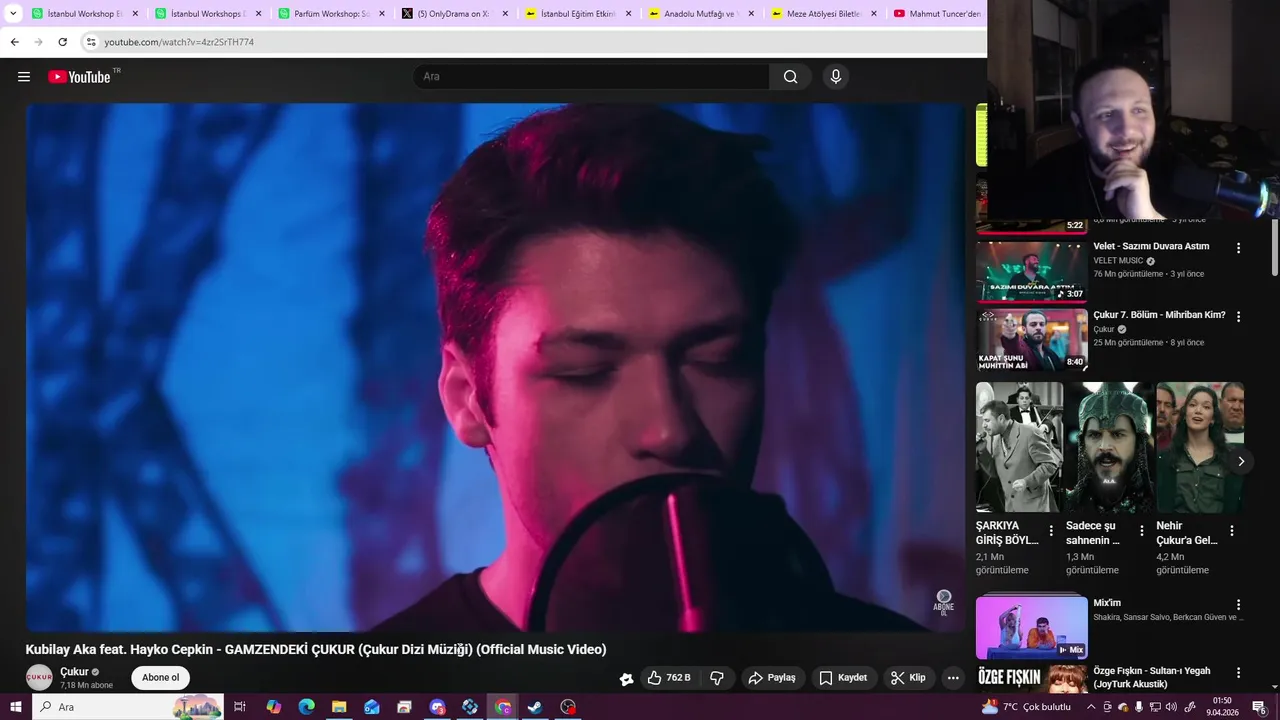The height and width of the screenshot is (720, 1280).
Task: Open Task View on the taskbar
Action: click(x=240, y=707)
